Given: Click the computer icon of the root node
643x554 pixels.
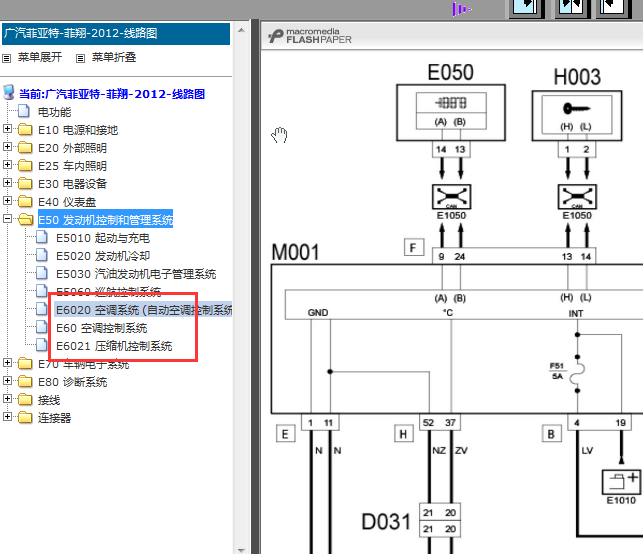Looking at the screenshot, I should pos(9,92).
